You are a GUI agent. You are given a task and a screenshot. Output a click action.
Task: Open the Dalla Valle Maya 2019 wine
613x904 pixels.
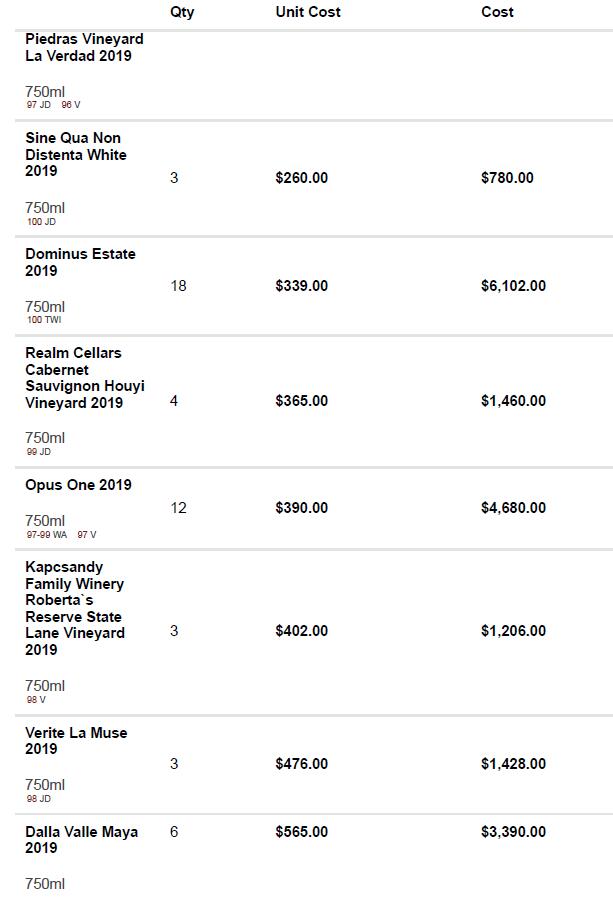coord(81,840)
